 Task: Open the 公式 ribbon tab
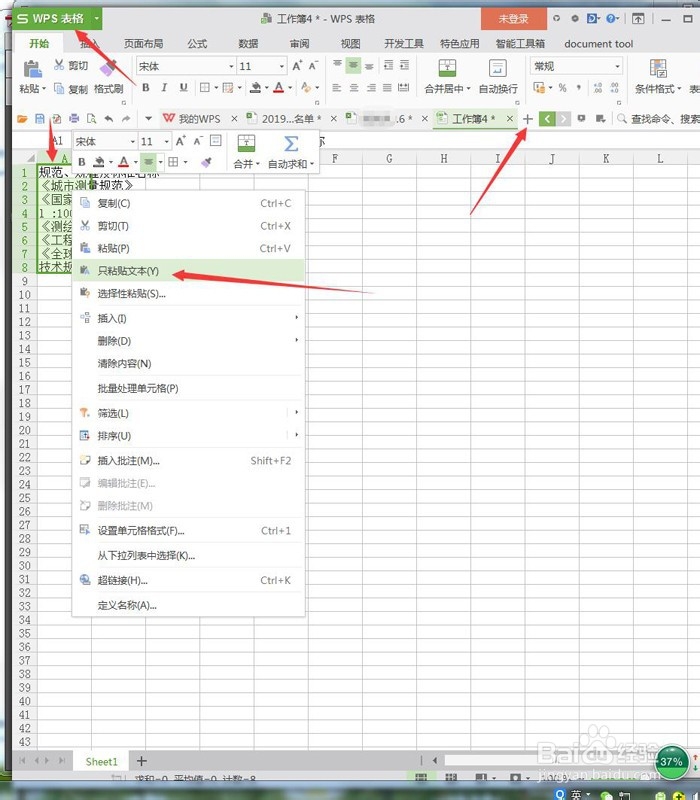click(197, 44)
